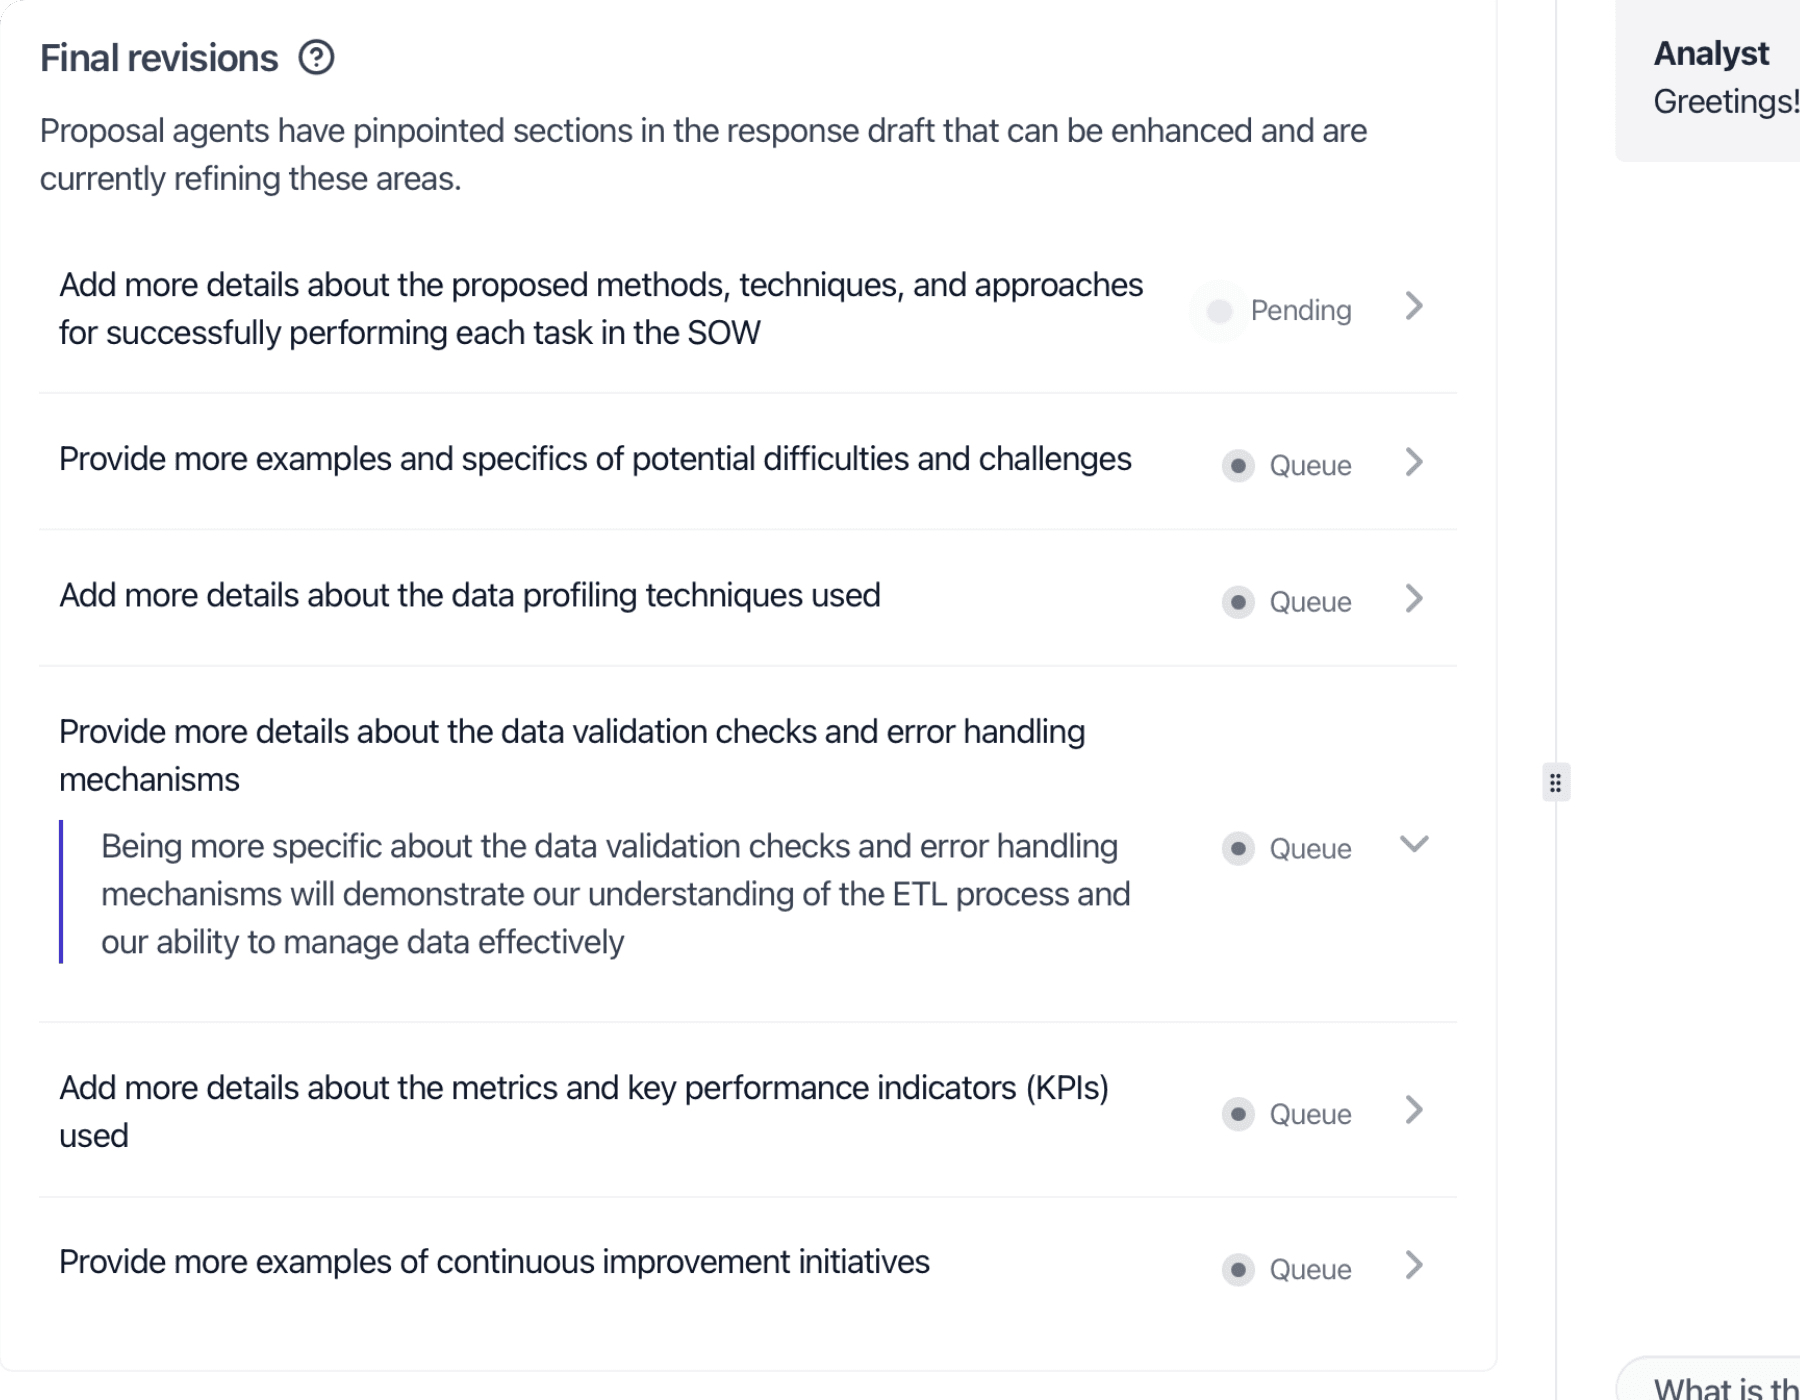Expand the proposed methods and techniques revision
The height and width of the screenshot is (1400, 1800).
[1413, 307]
